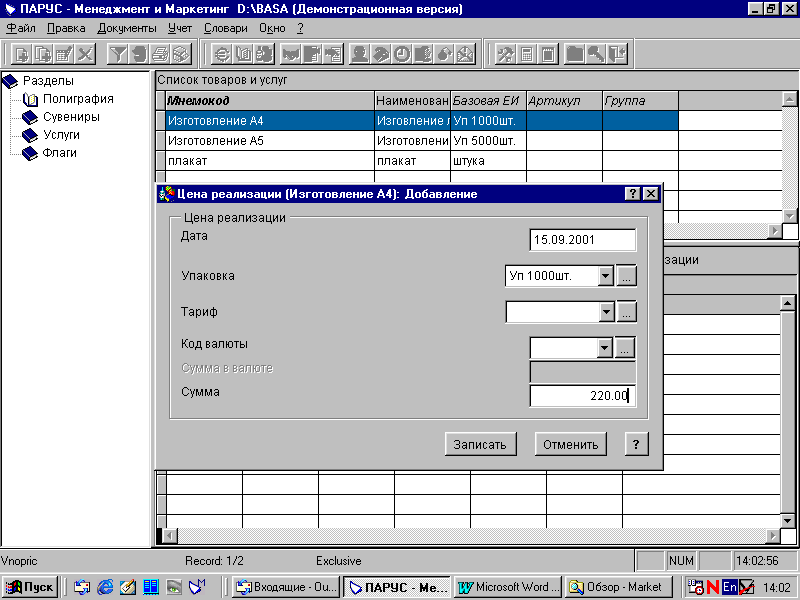Click the Разделы root node
The height and width of the screenshot is (600, 800).
click(x=48, y=81)
